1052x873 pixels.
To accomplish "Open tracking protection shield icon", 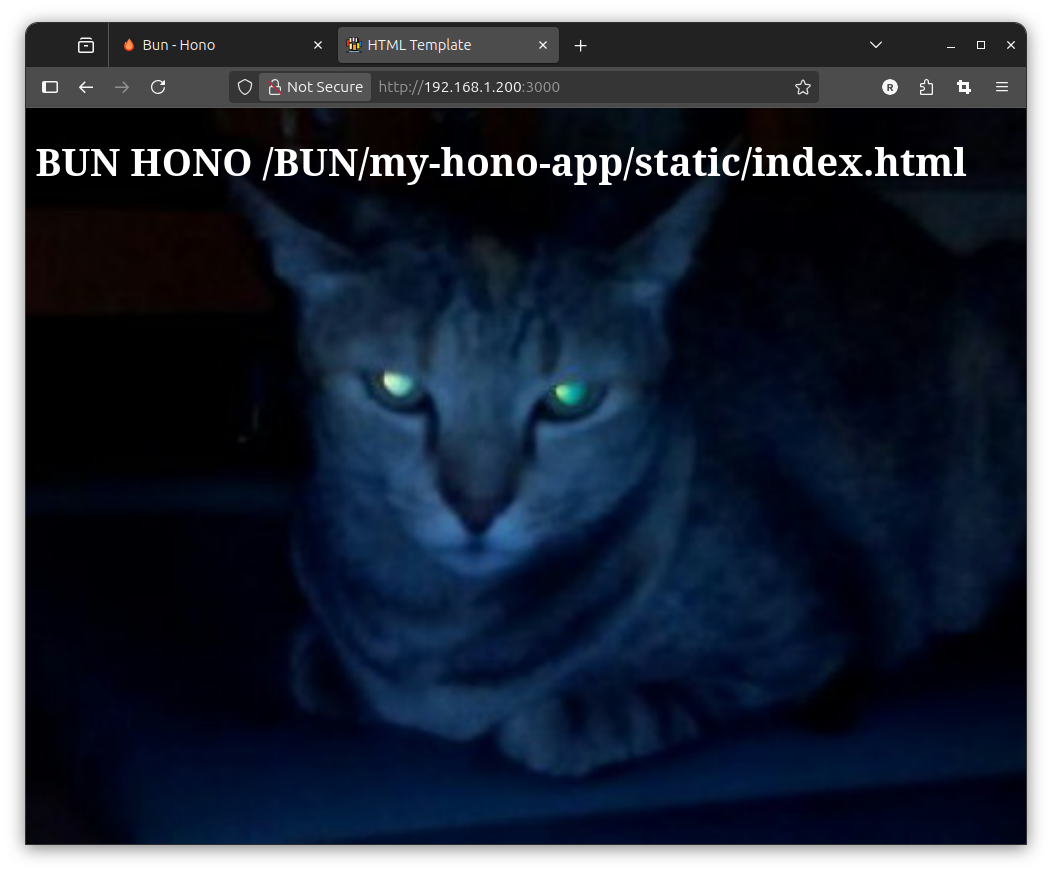I will click(245, 87).
